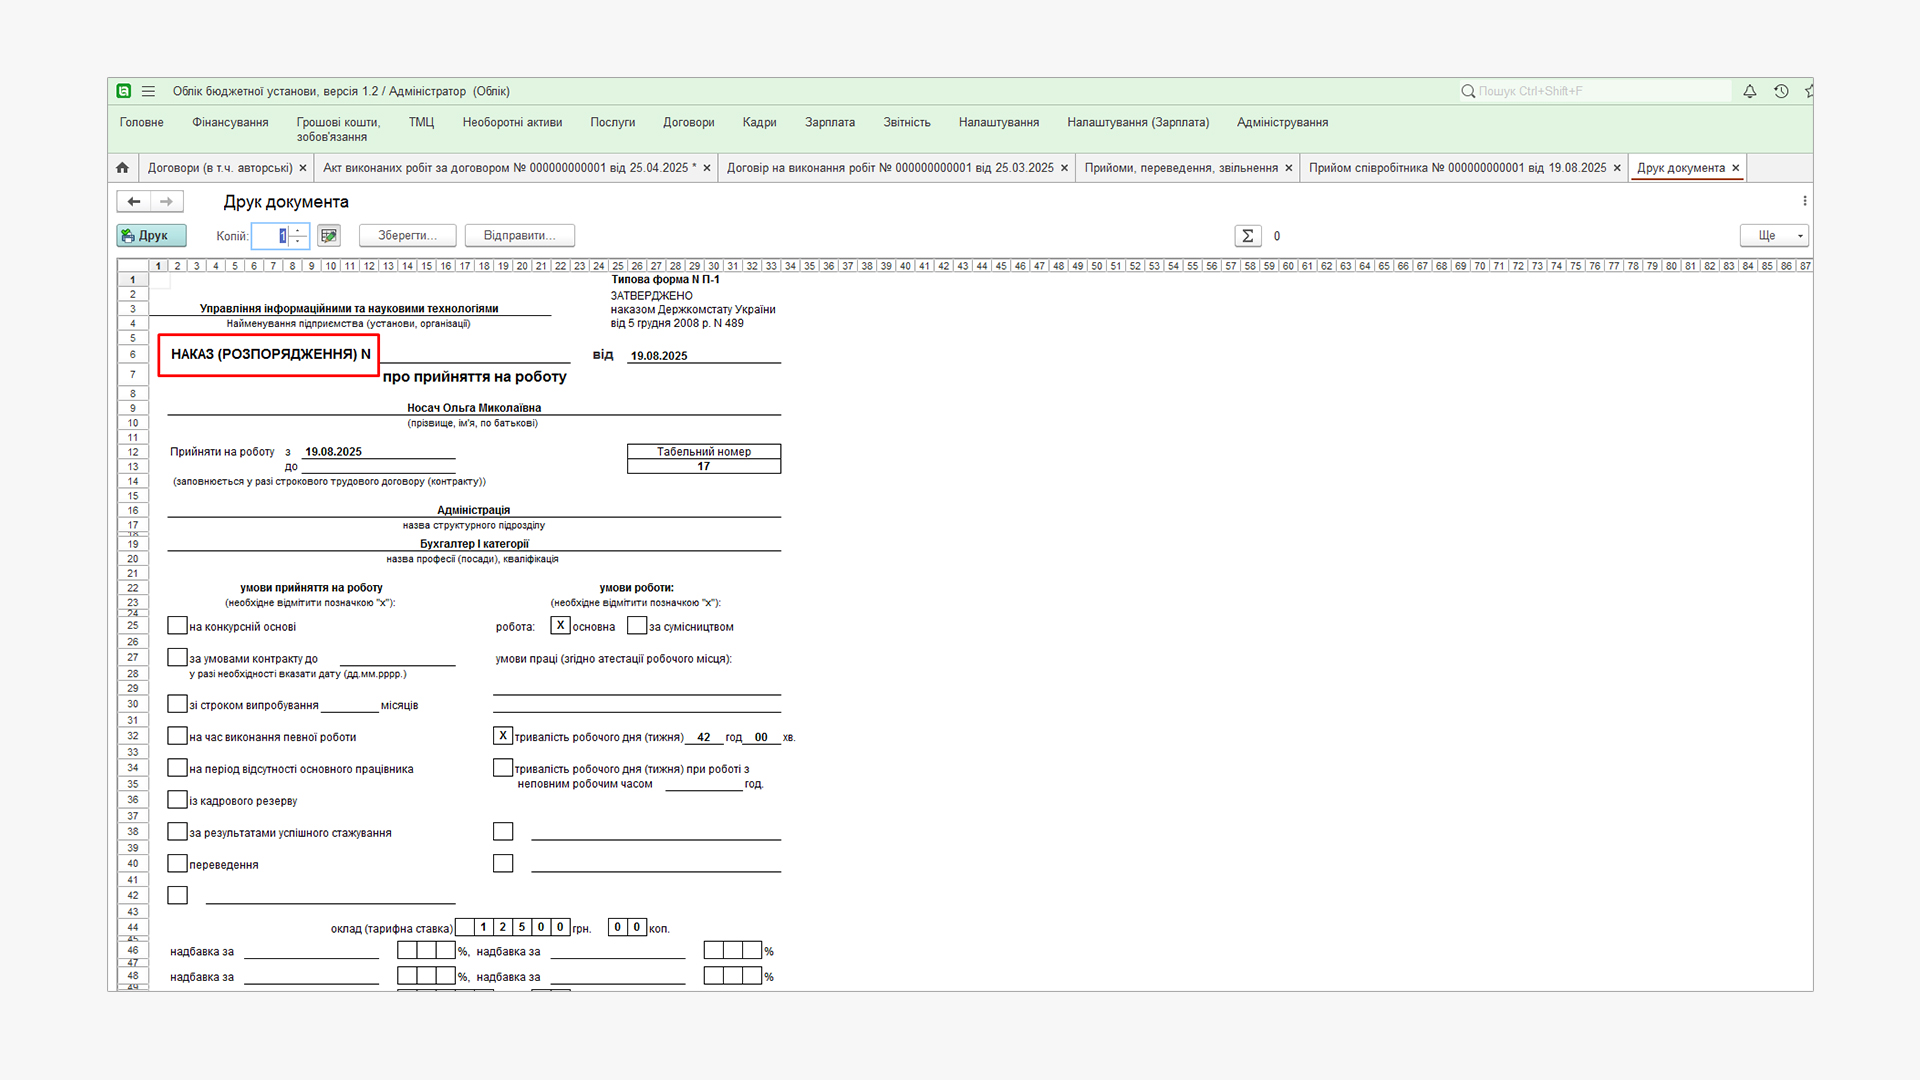Go forward with the right arrow
1920x1080 pixels.
click(x=166, y=202)
